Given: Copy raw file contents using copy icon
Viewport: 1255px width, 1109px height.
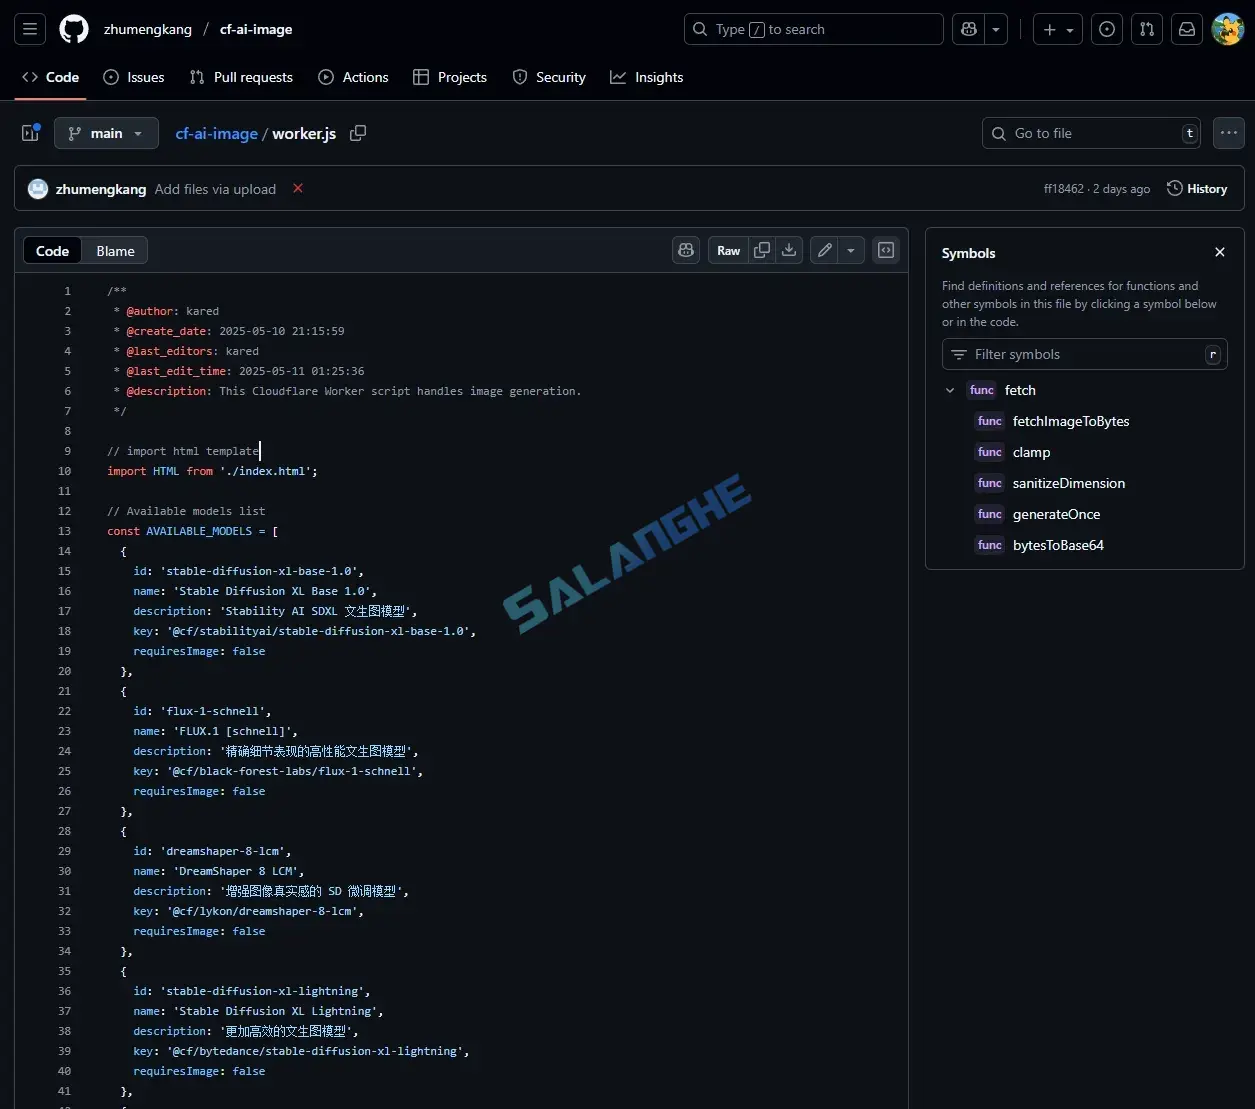Looking at the screenshot, I should tap(761, 250).
